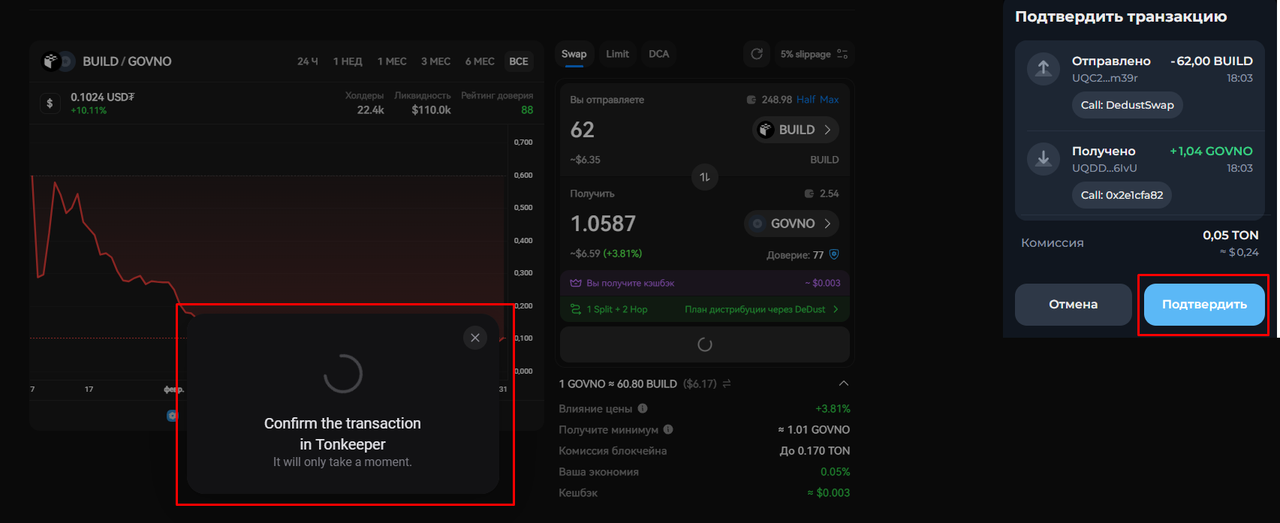This screenshot has height=523, width=1280.
Task: Click the BUILD brick logo in token selector
Action: coord(766,130)
